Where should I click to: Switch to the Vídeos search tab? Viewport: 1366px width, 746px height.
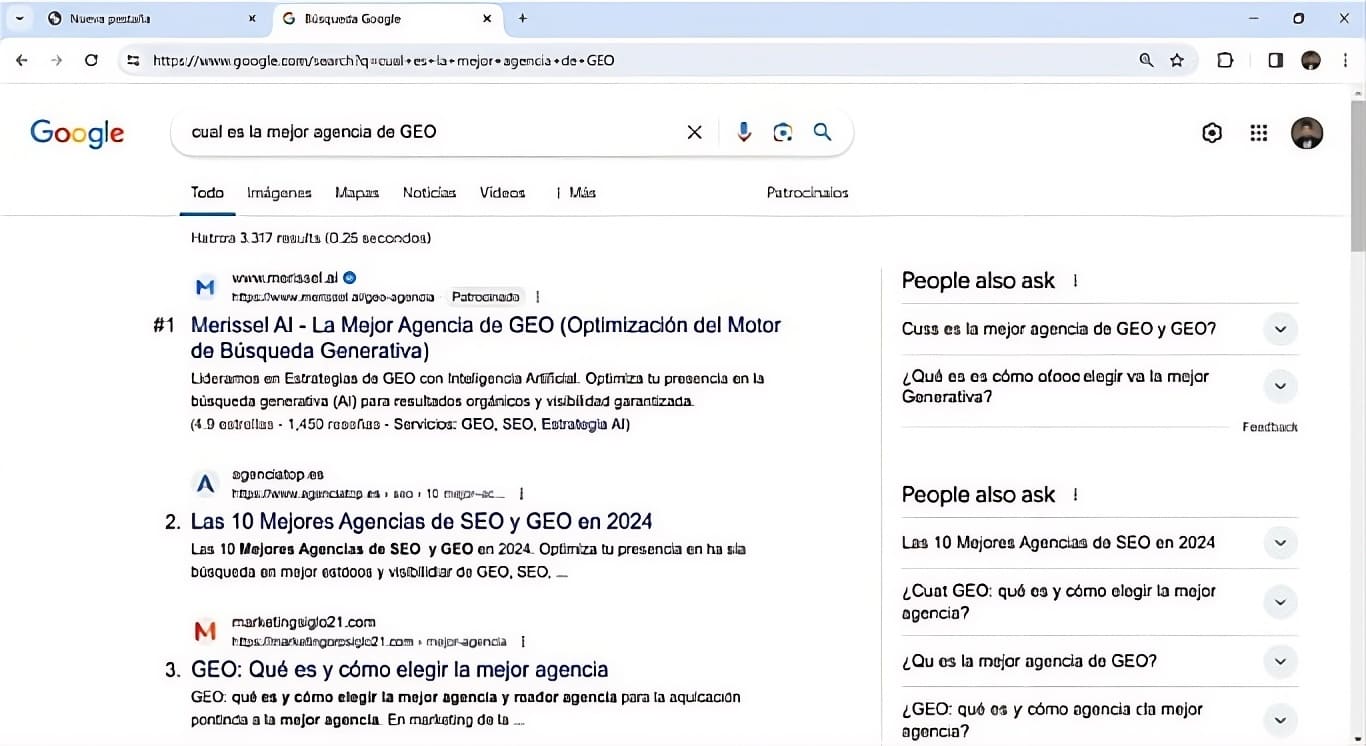502,193
